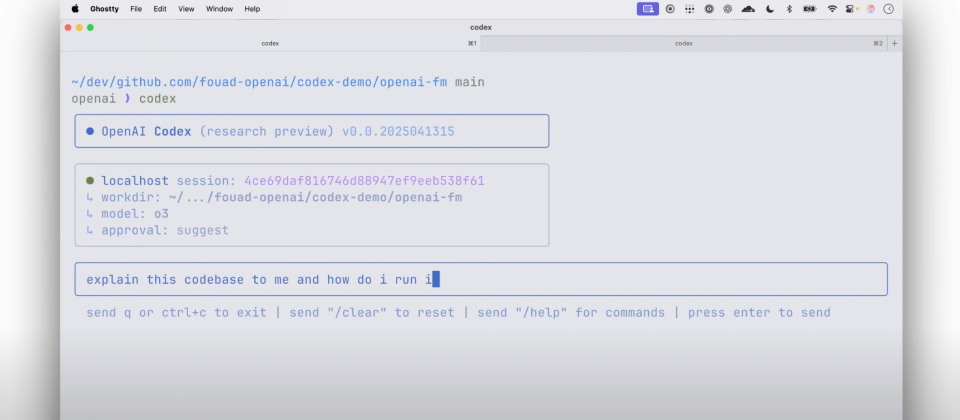
Task: Click the 'localhost' session label
Action: point(135,181)
